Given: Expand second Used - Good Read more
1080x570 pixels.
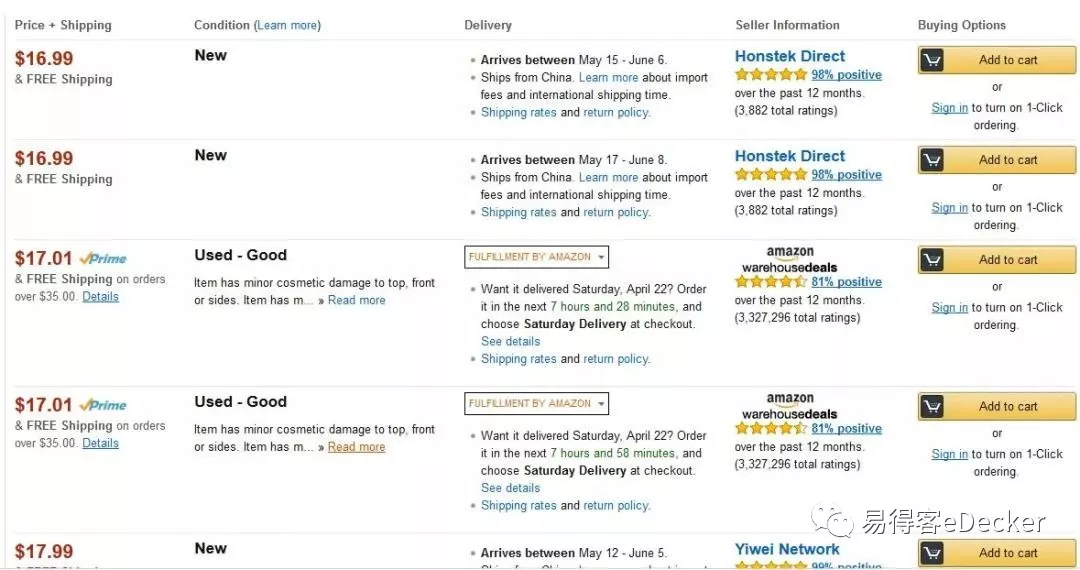Looking at the screenshot, I should coord(356,447).
